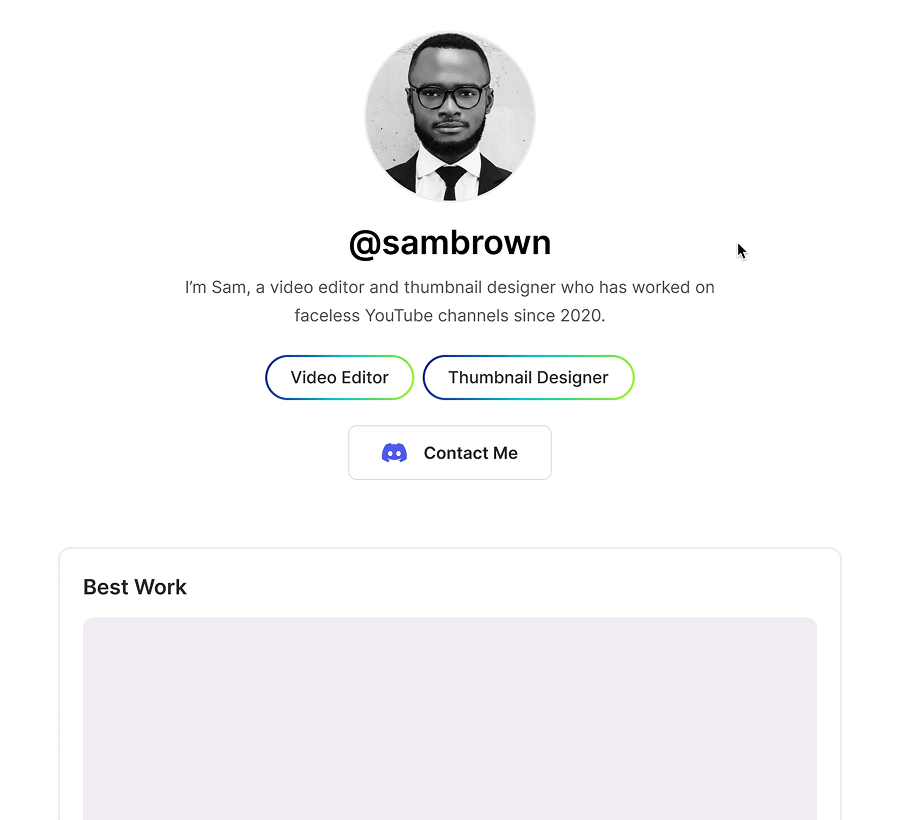Screen dimensions: 900x820
Task: Tap the gradient border of Video Editor pill
Action: [x=339, y=356]
